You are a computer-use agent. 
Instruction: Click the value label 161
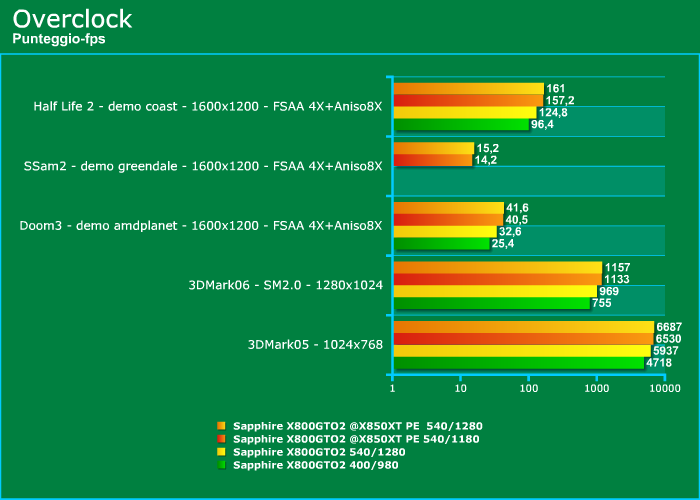click(x=555, y=88)
